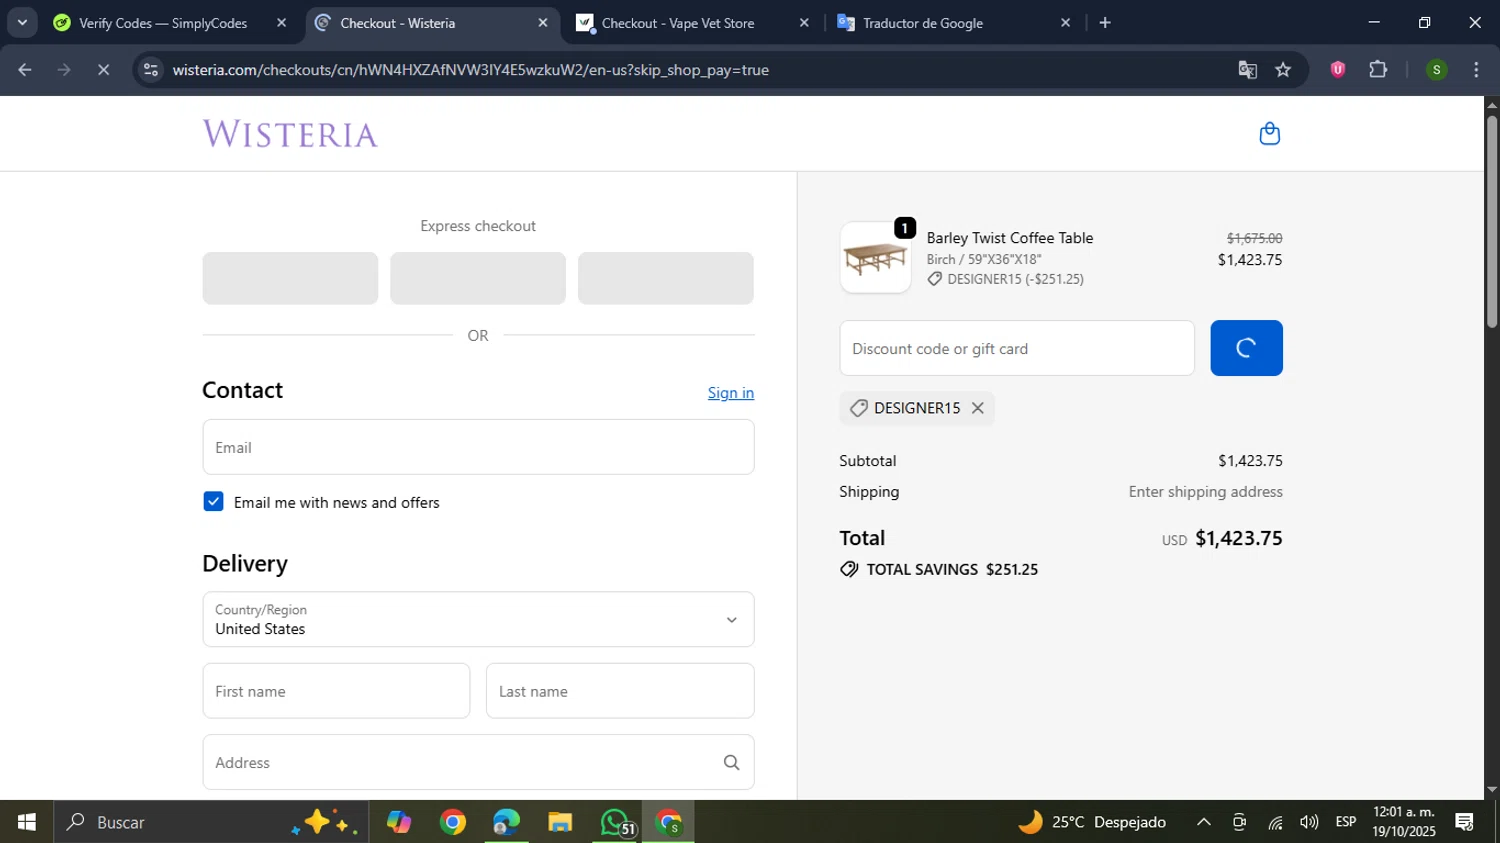Open Google Translate icon in address bar
This screenshot has height=843, width=1500.
coord(1247,70)
